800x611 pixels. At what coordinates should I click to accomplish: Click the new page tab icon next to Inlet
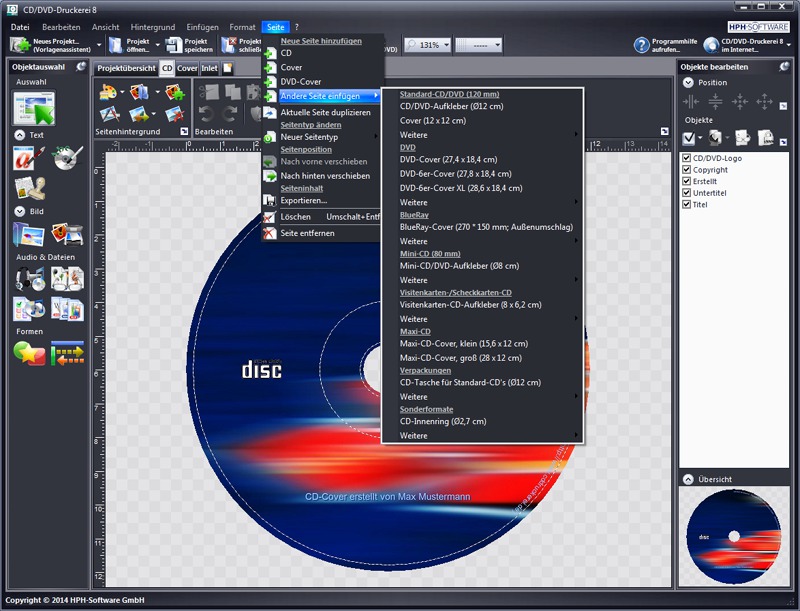228,68
